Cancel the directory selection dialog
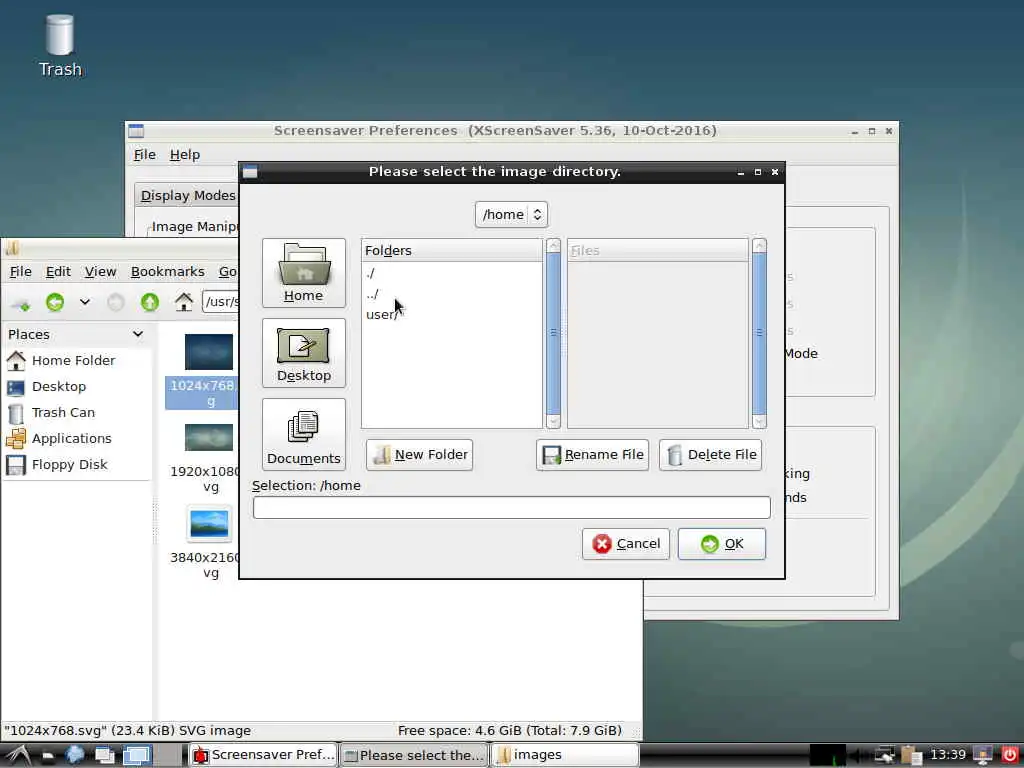The image size is (1024, 768). tap(626, 544)
